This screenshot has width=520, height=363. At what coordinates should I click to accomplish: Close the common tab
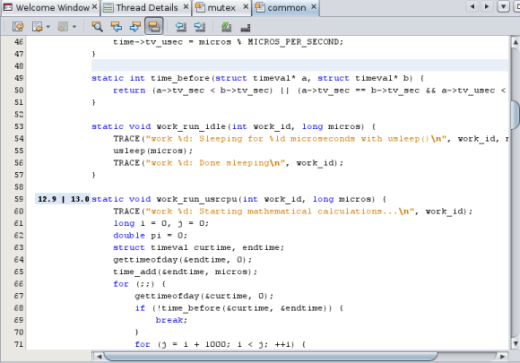pyautogui.click(x=314, y=7)
